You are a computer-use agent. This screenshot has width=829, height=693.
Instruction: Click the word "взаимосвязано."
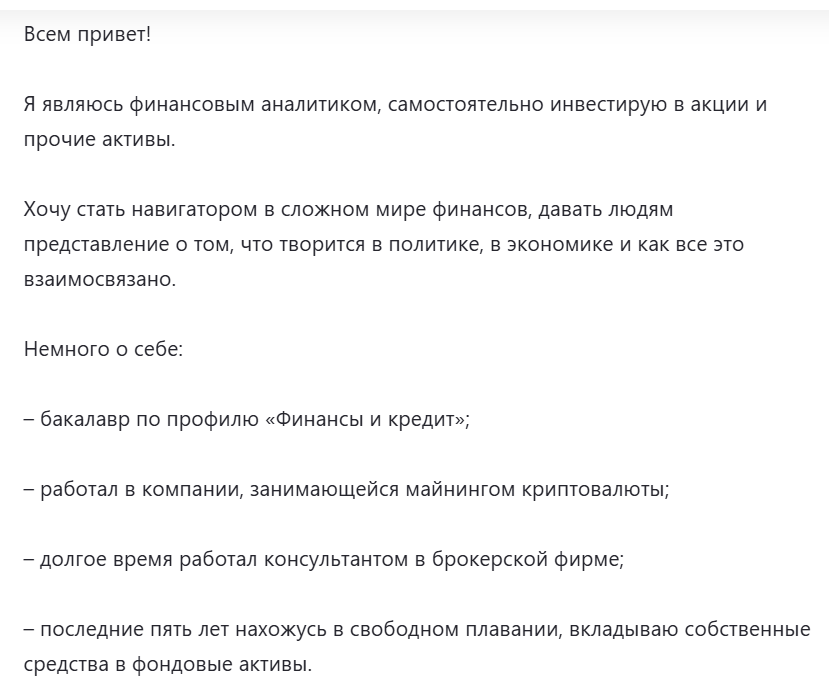coord(100,280)
